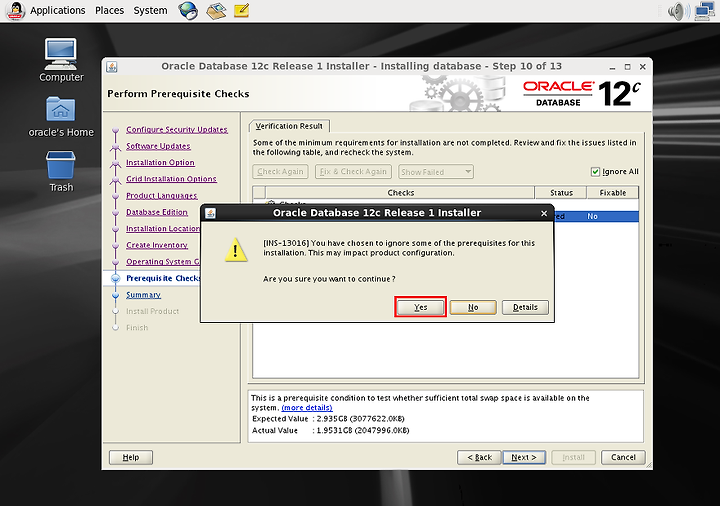Open the Places menu

[x=109, y=11]
